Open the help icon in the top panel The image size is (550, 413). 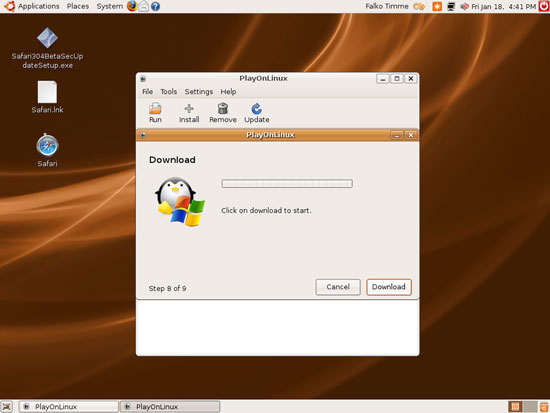point(155,6)
